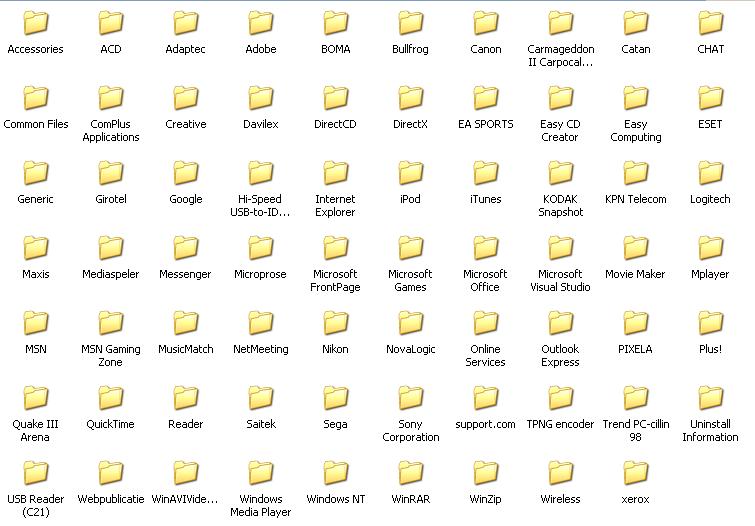Viewport: 755px width, 526px height.
Task: Select the Messenger folder icon
Action: (x=186, y=248)
